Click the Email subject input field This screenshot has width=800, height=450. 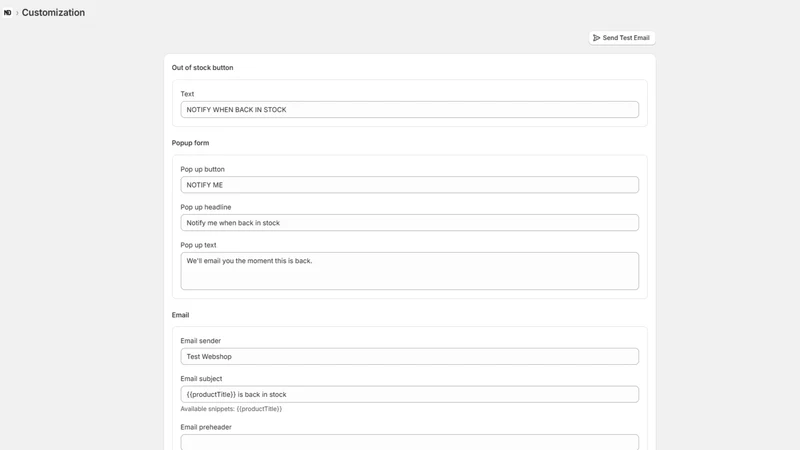(x=409, y=394)
